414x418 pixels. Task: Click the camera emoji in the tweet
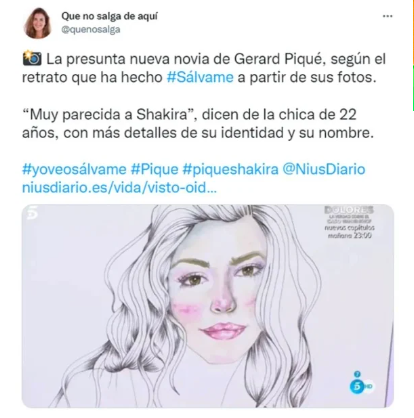pos(32,59)
